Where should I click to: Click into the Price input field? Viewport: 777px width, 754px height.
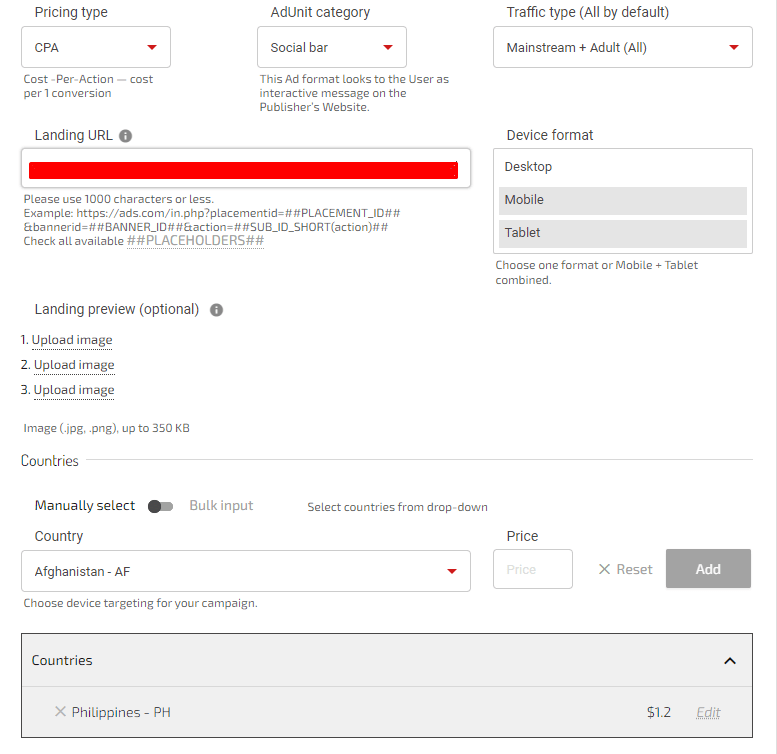tap(533, 569)
